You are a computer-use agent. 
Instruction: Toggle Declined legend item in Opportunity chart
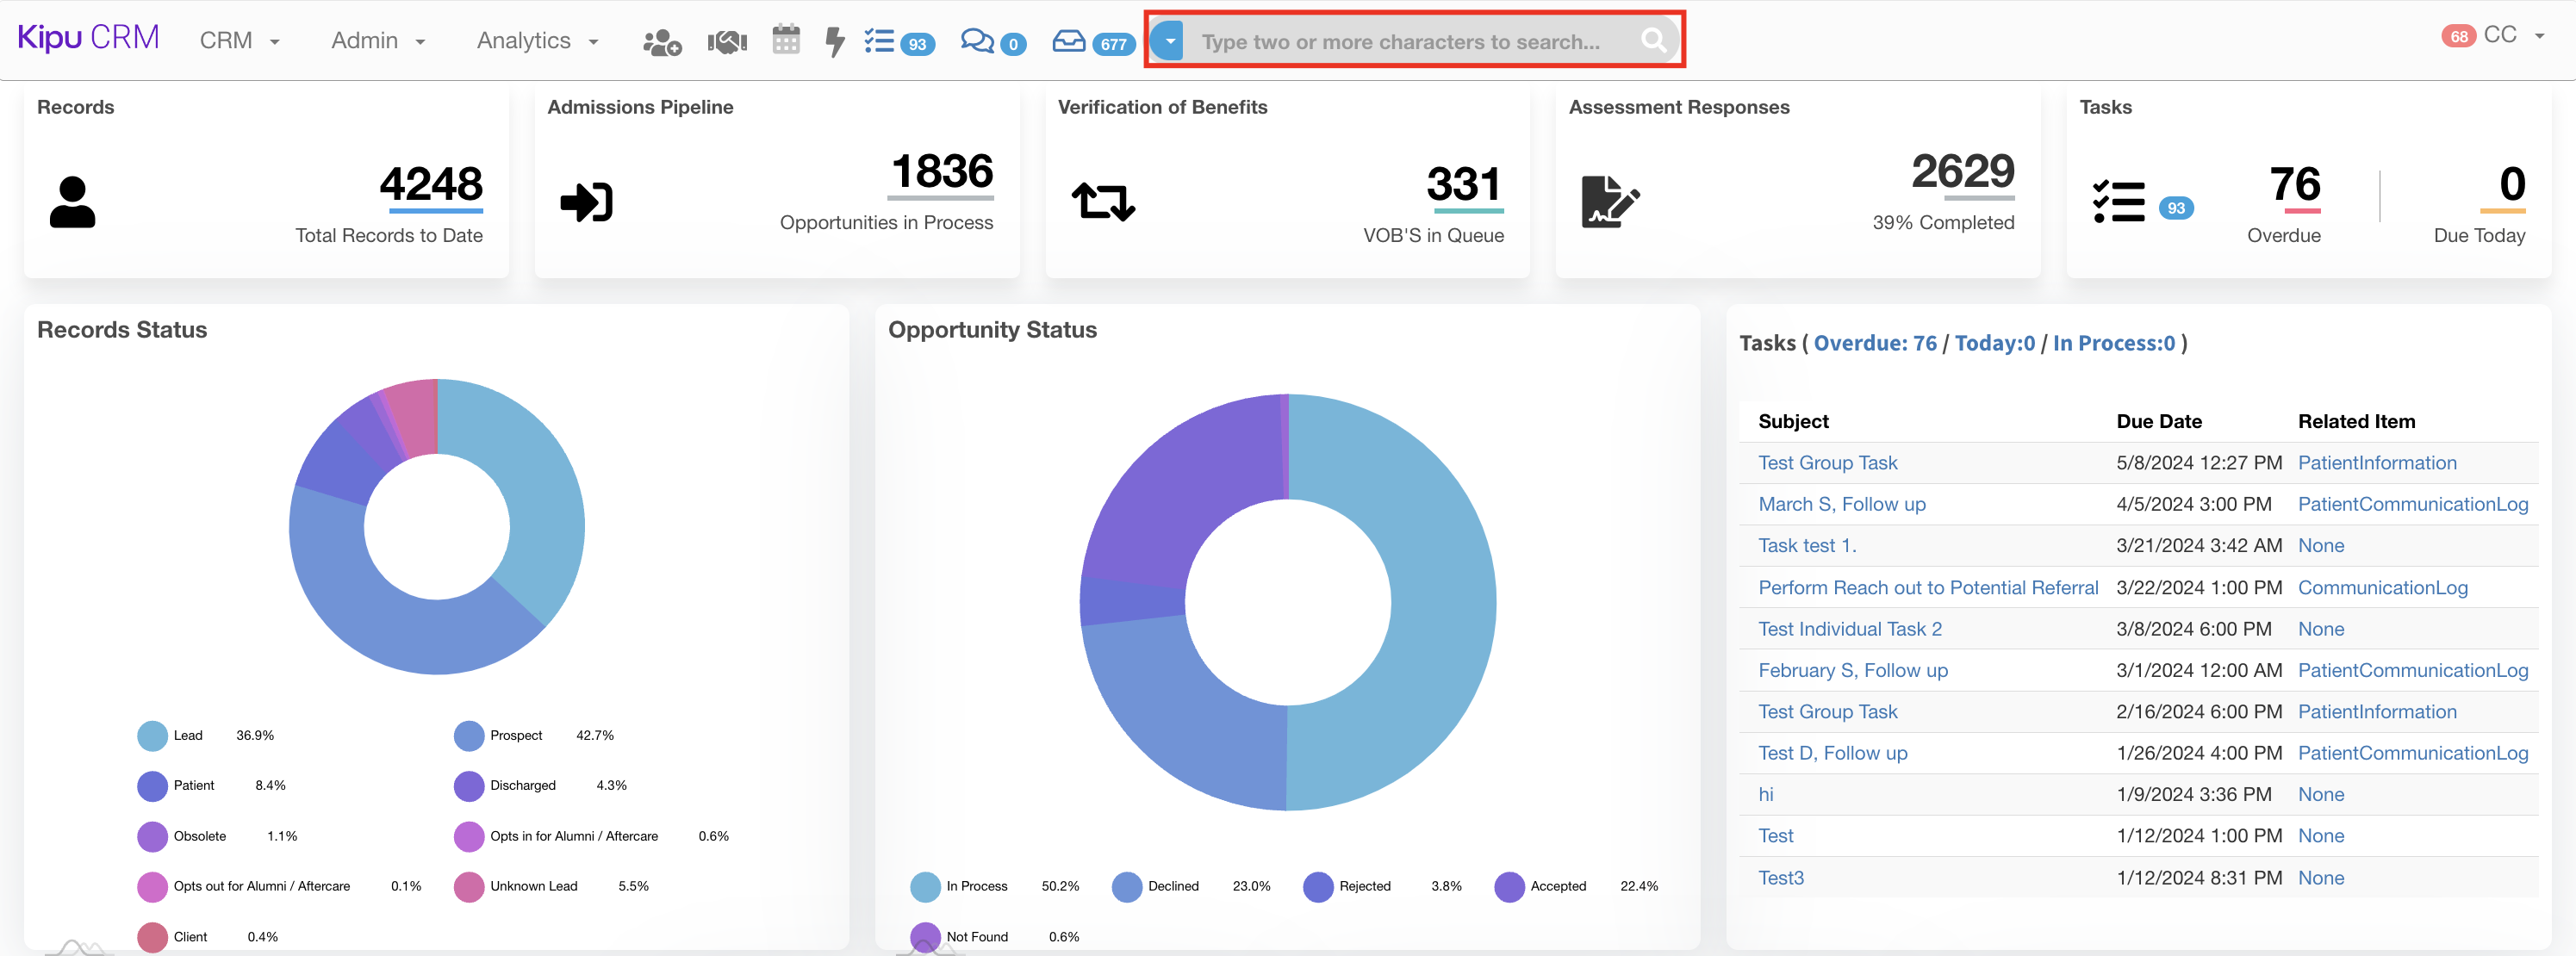(1127, 886)
